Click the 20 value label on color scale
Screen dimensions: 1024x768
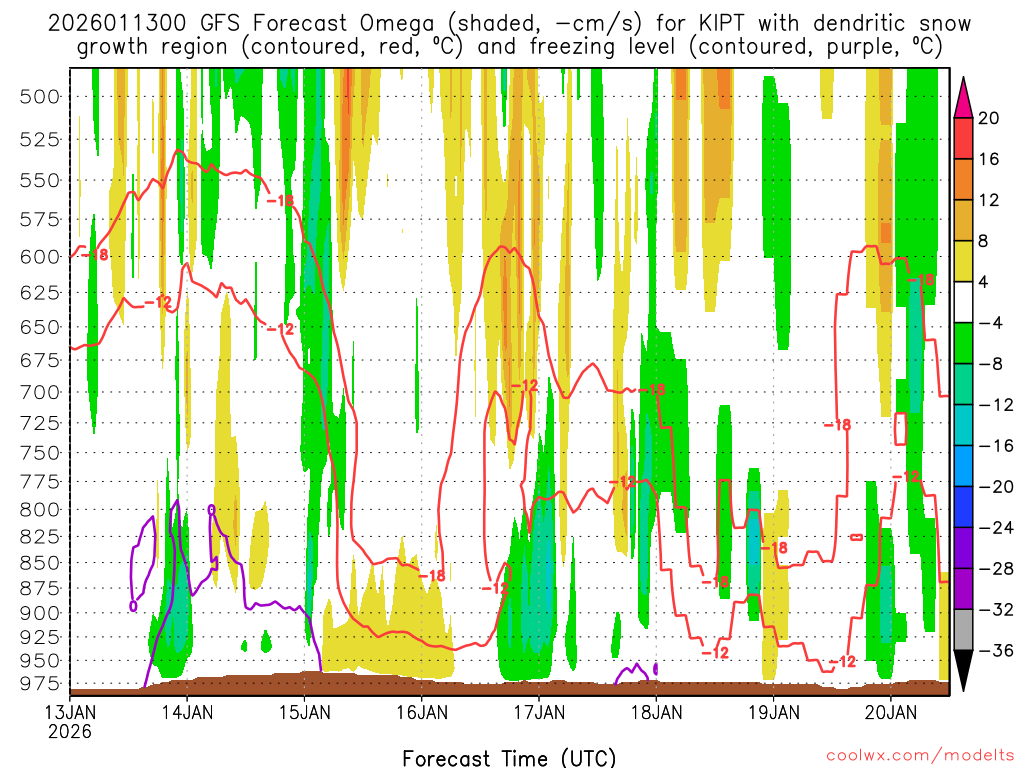coord(989,118)
